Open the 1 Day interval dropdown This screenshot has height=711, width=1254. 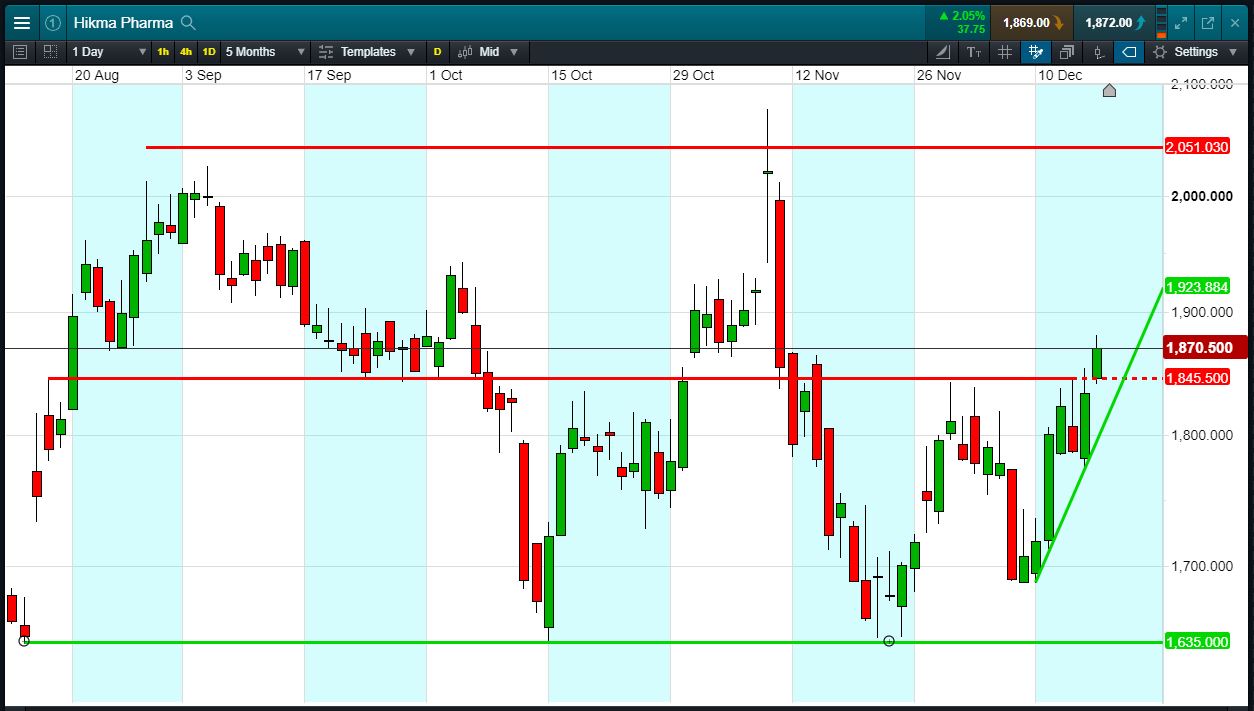109,52
